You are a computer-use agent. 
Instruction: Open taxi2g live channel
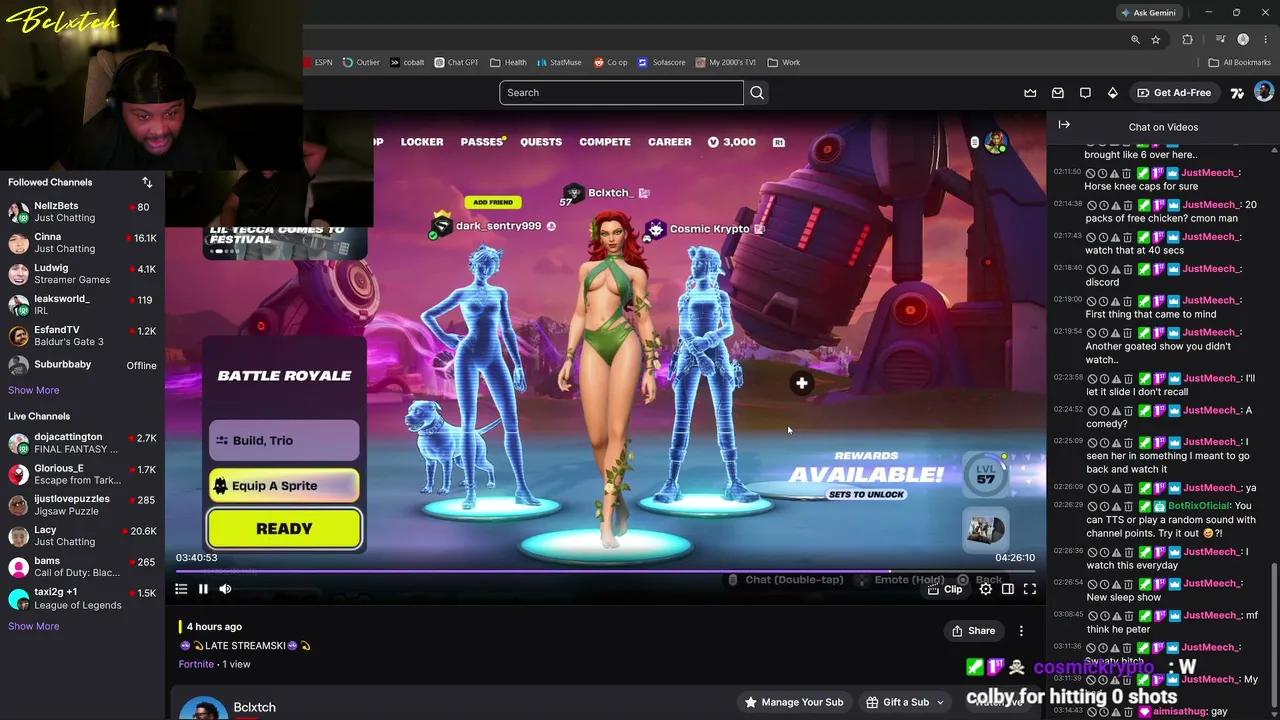82,598
